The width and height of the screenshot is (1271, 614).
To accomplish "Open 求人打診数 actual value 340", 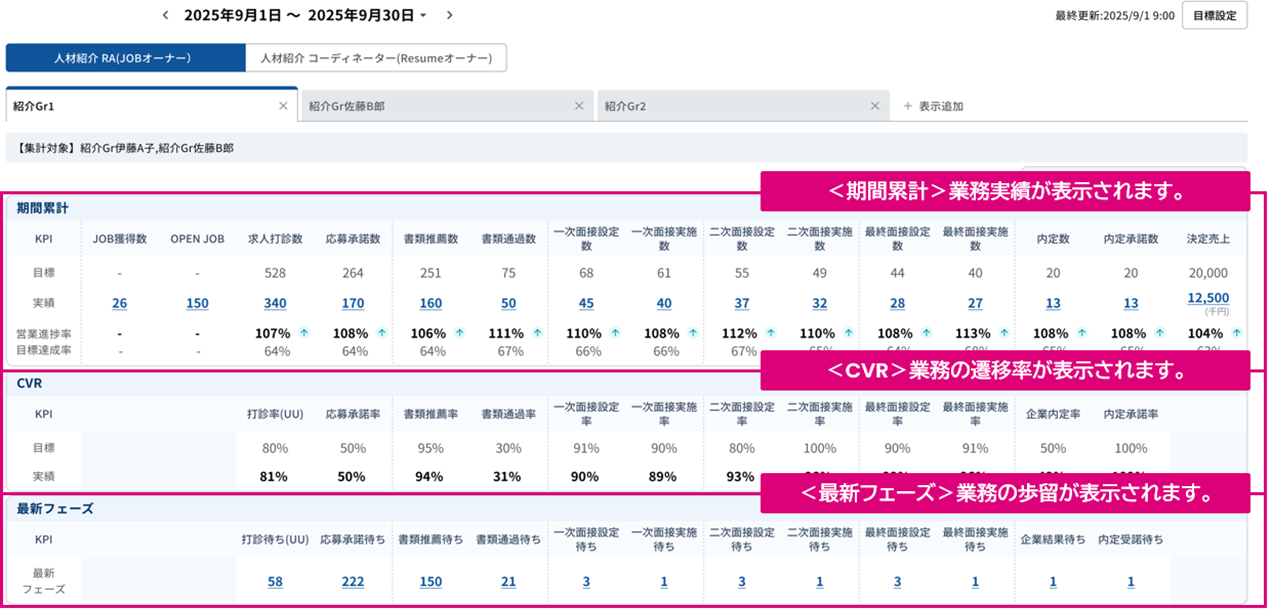I will (275, 304).
